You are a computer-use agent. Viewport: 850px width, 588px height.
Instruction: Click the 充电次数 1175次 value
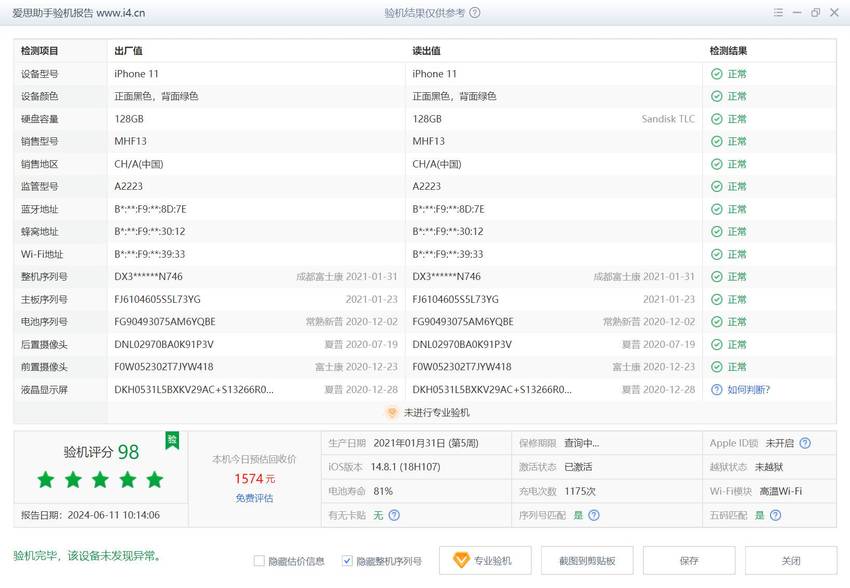tap(579, 491)
